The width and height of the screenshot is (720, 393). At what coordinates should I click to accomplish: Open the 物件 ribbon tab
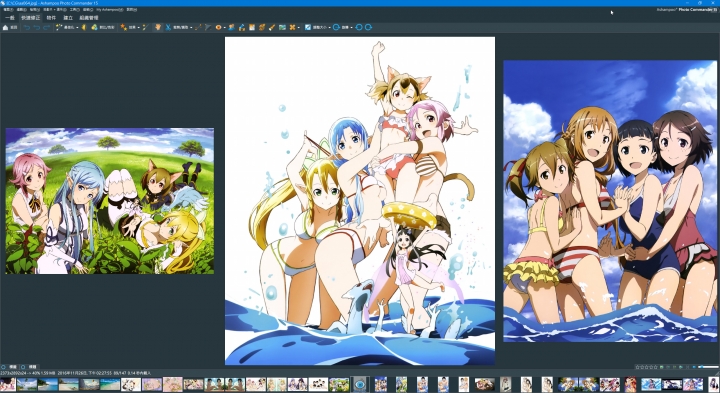51,18
